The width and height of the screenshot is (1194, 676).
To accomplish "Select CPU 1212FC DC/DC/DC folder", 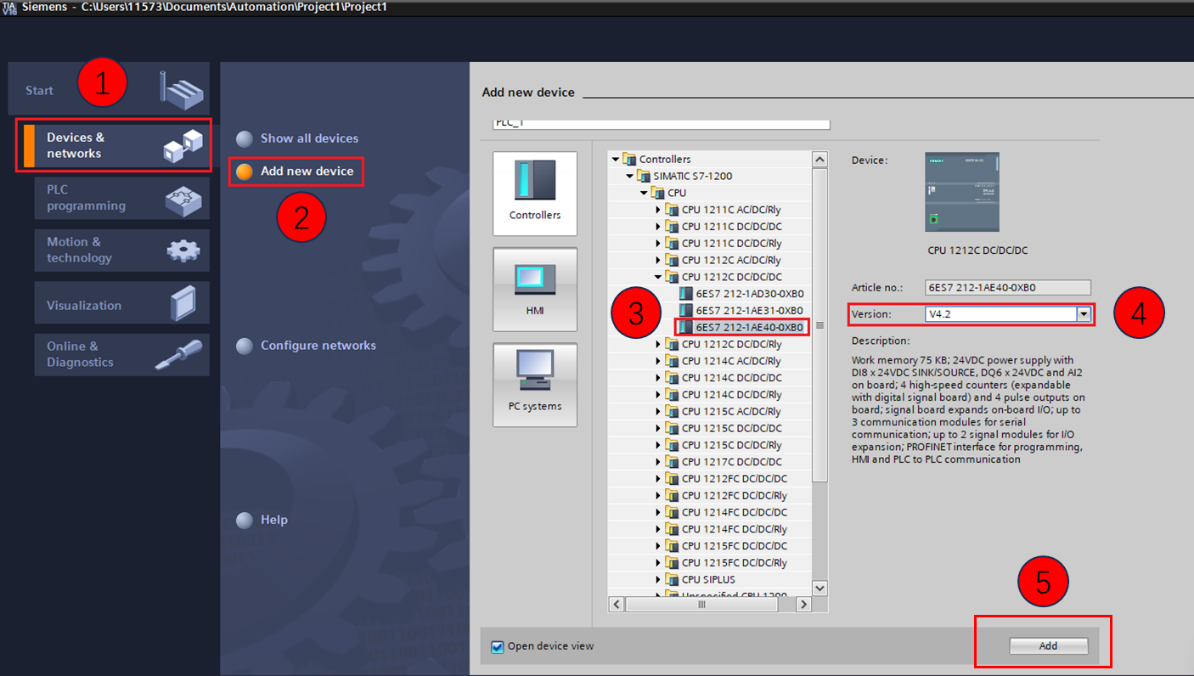I will 726,478.
